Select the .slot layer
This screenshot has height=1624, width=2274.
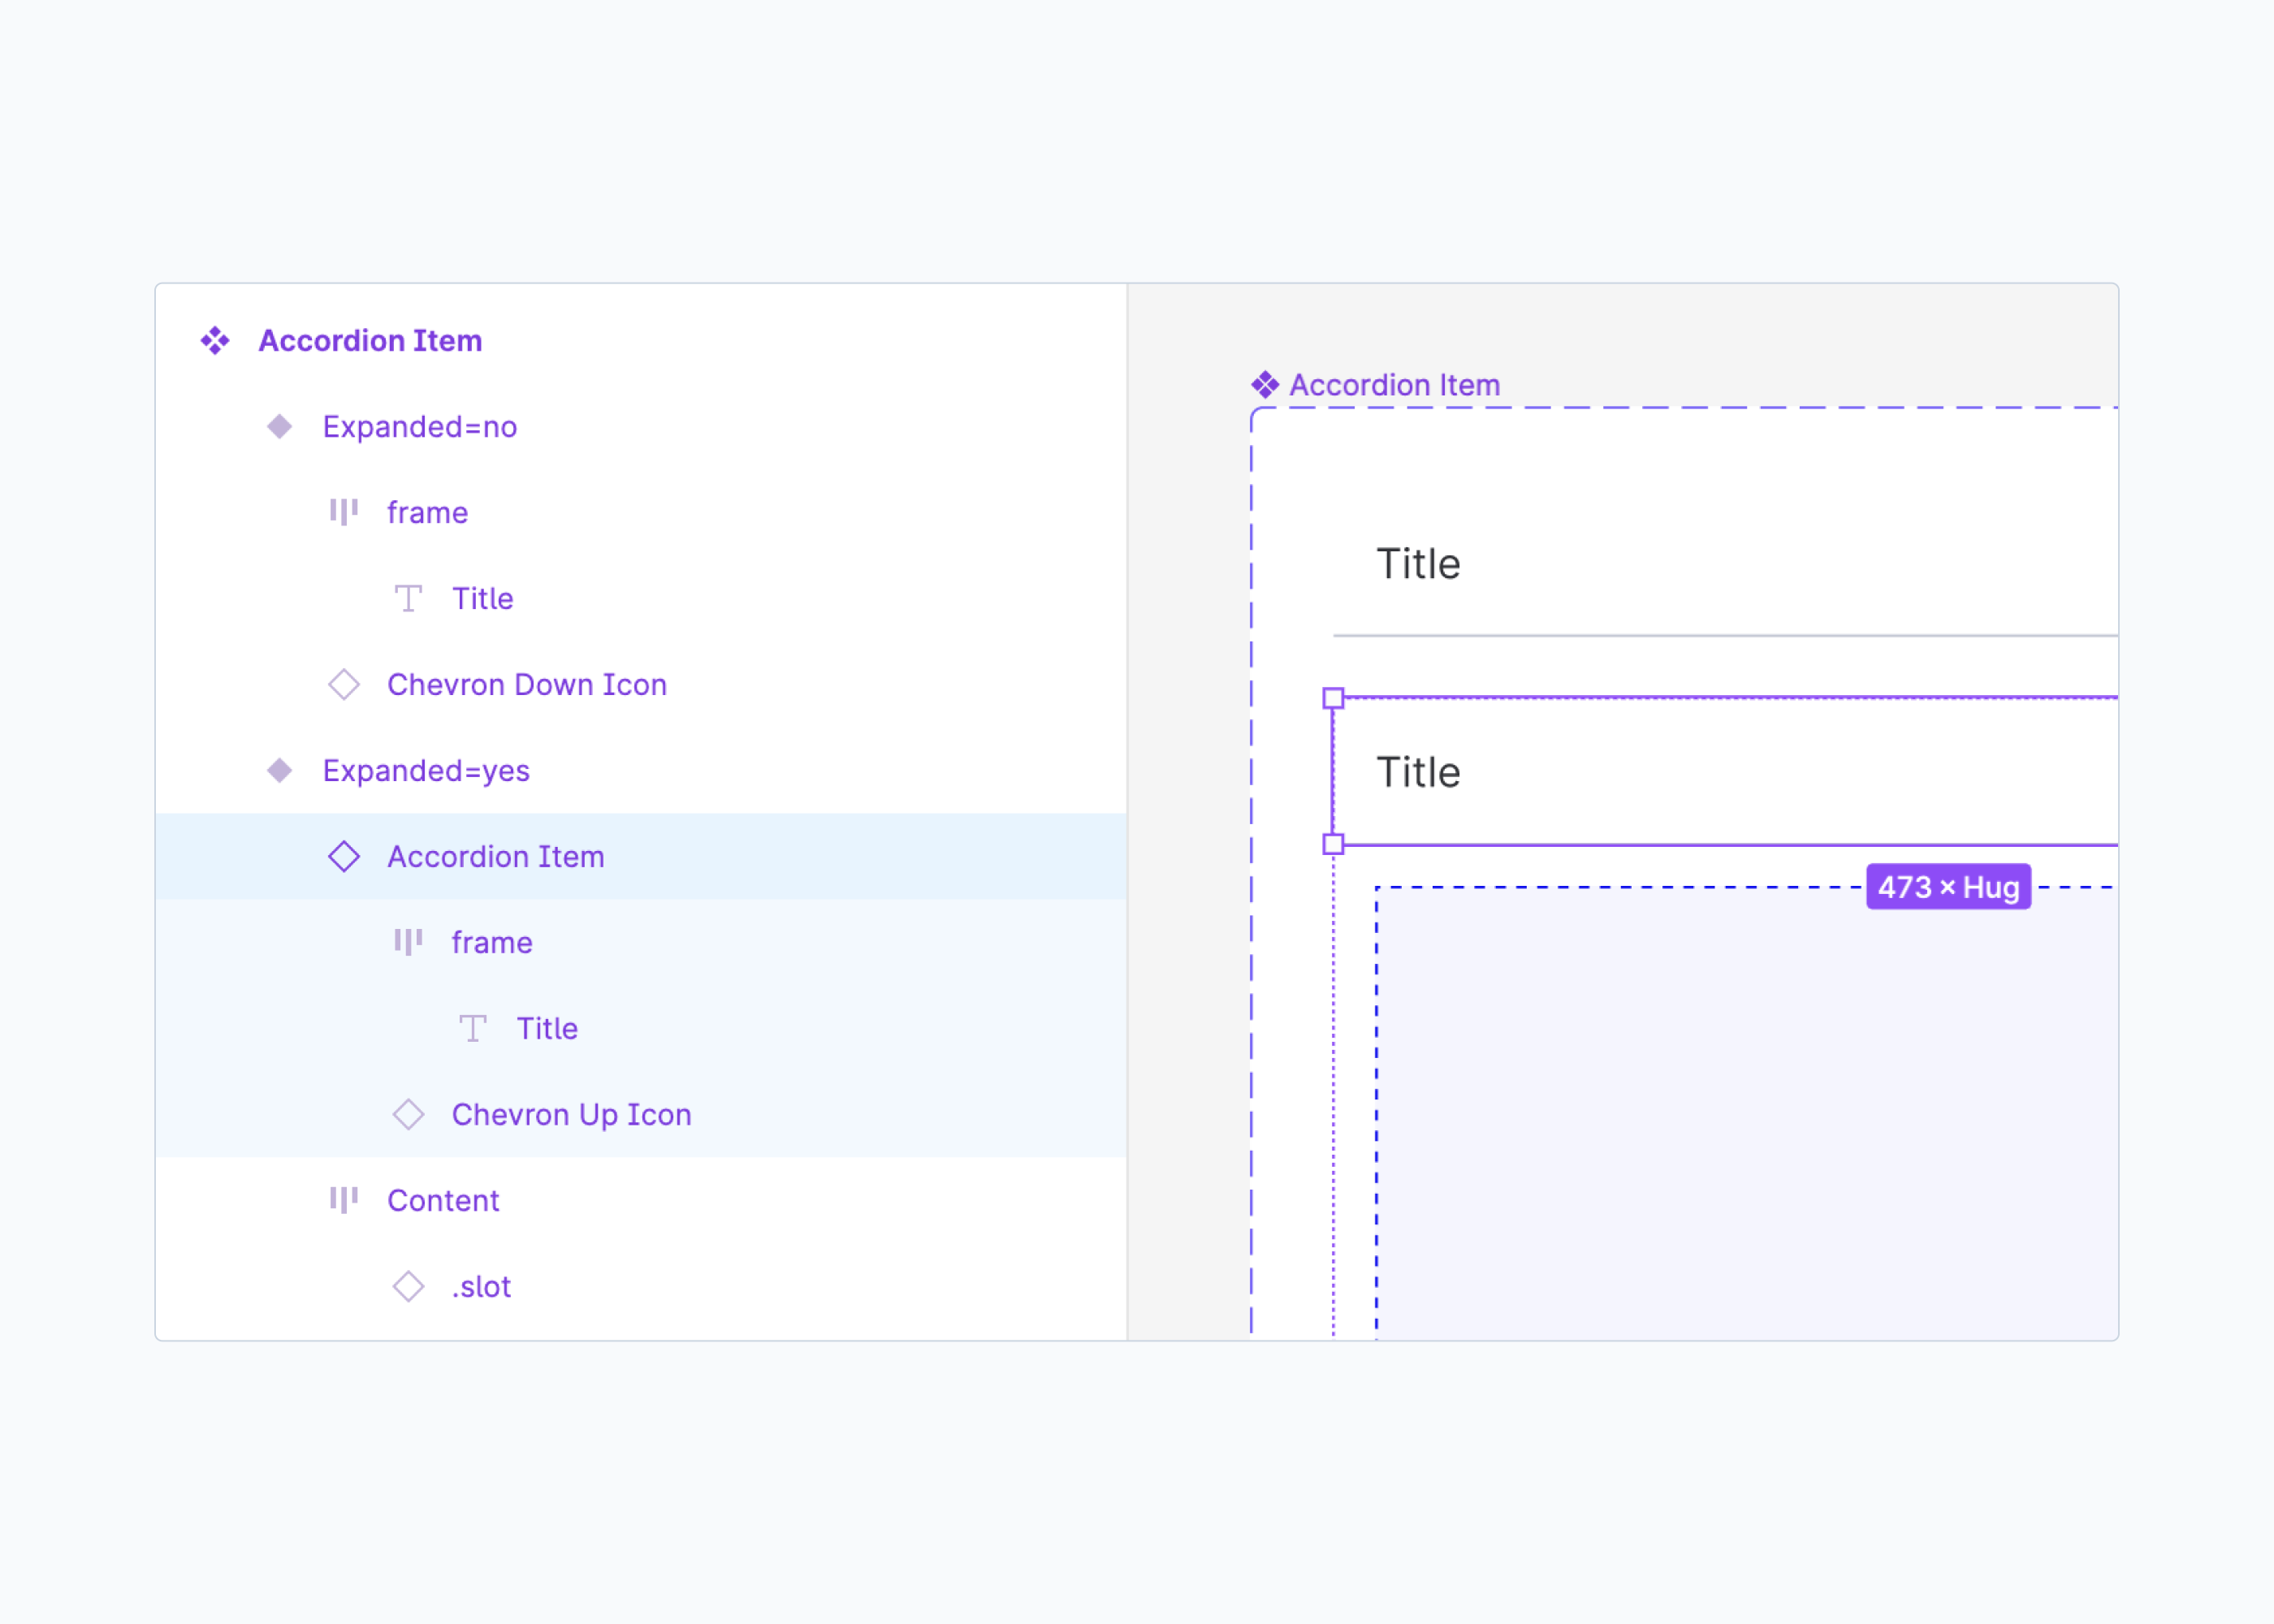481,1287
